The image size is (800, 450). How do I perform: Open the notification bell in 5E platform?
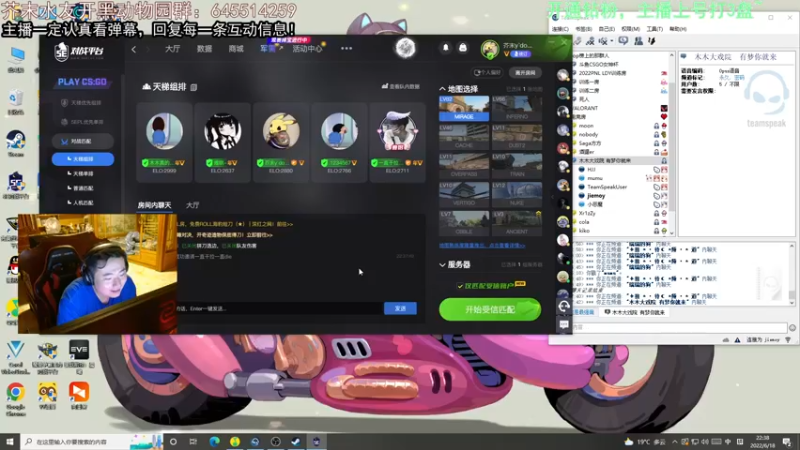[445, 48]
